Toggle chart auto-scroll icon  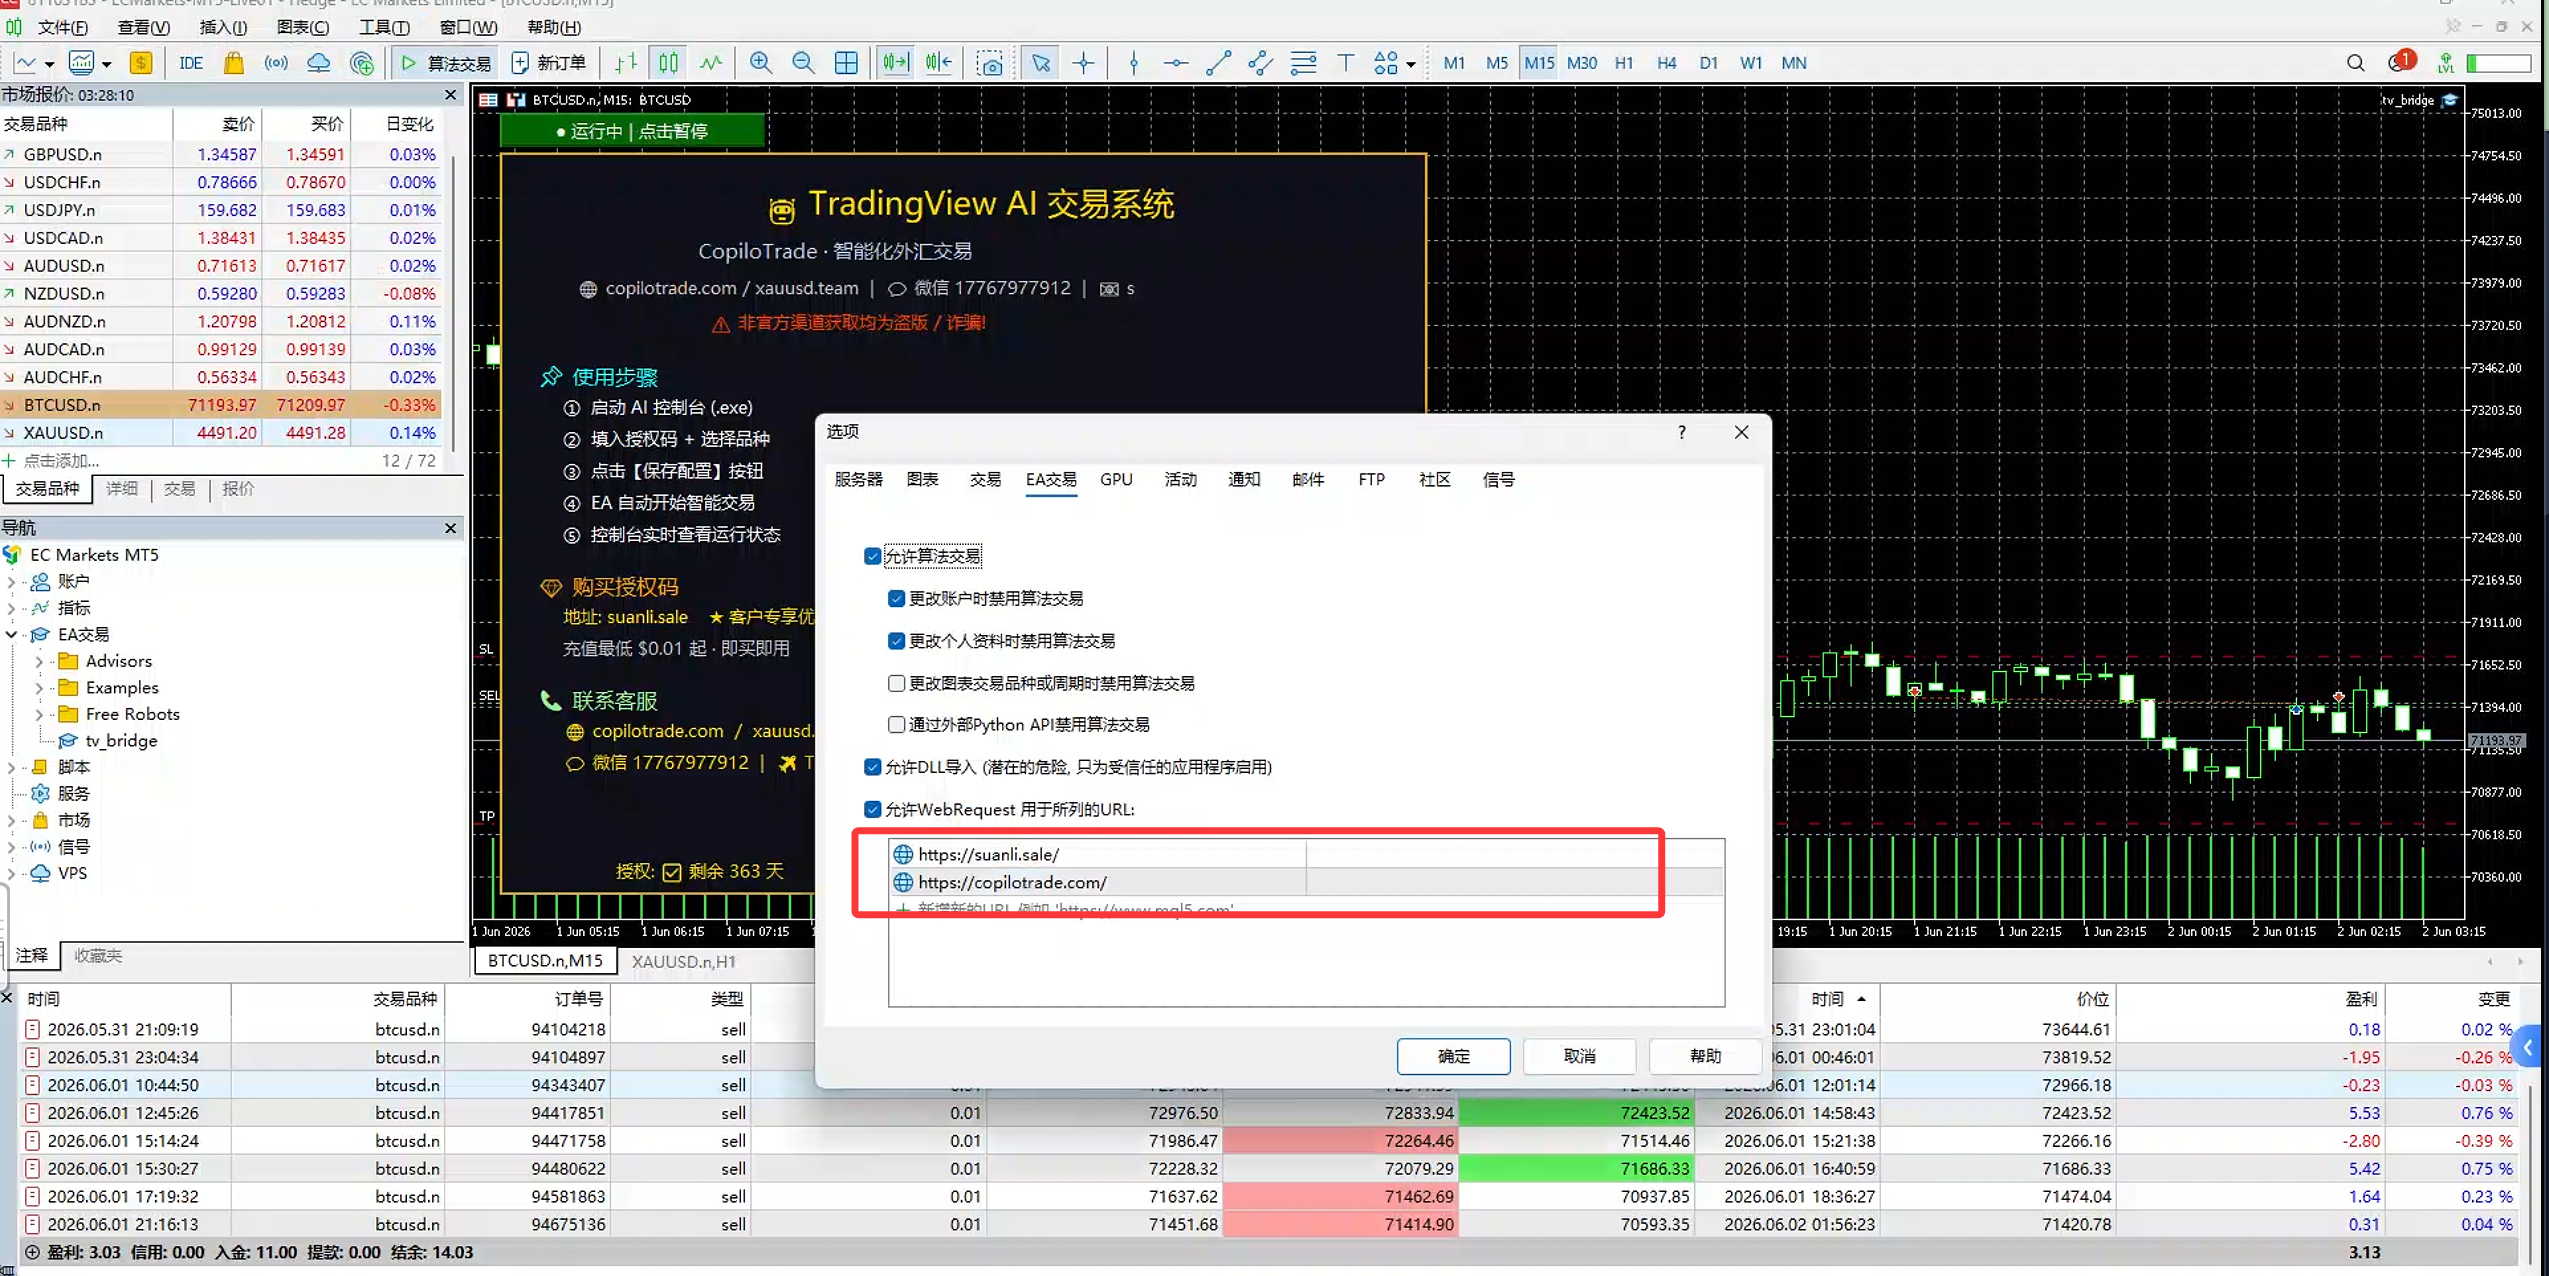[x=896, y=63]
